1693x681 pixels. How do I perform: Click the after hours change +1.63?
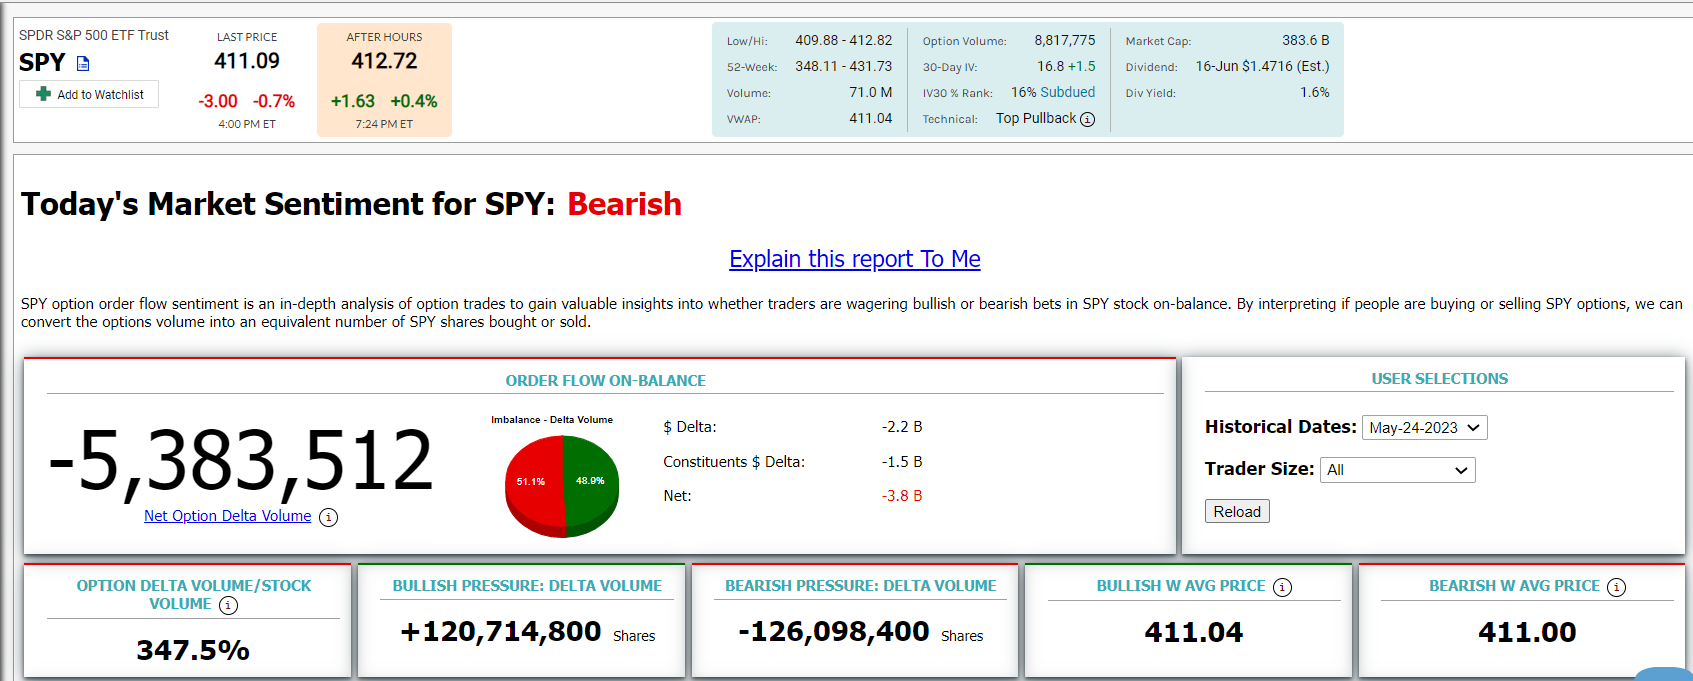click(353, 101)
